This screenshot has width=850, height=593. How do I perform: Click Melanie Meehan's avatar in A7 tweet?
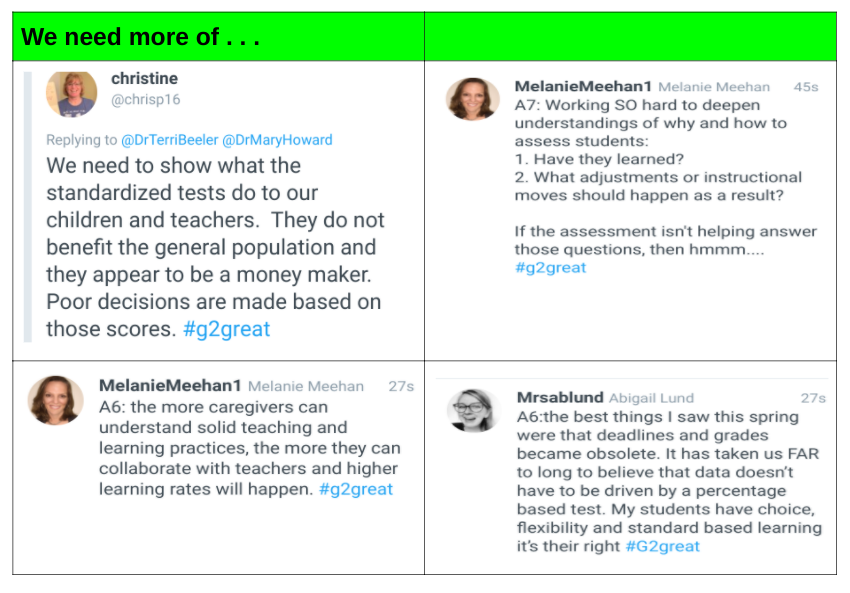coord(473,99)
